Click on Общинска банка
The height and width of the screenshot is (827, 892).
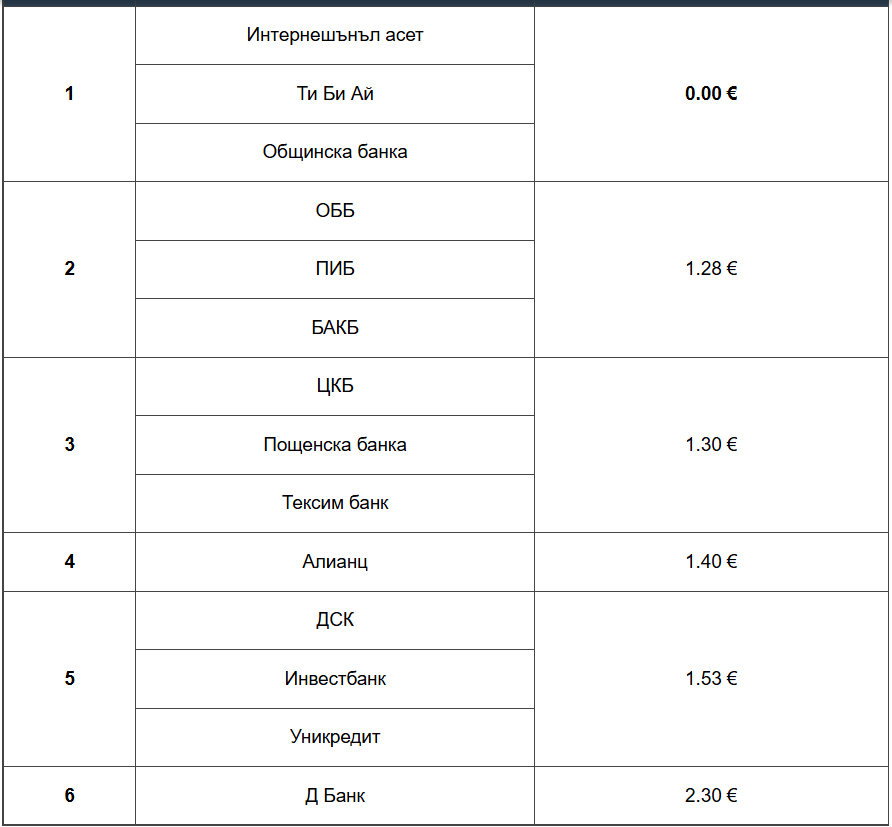(x=335, y=153)
